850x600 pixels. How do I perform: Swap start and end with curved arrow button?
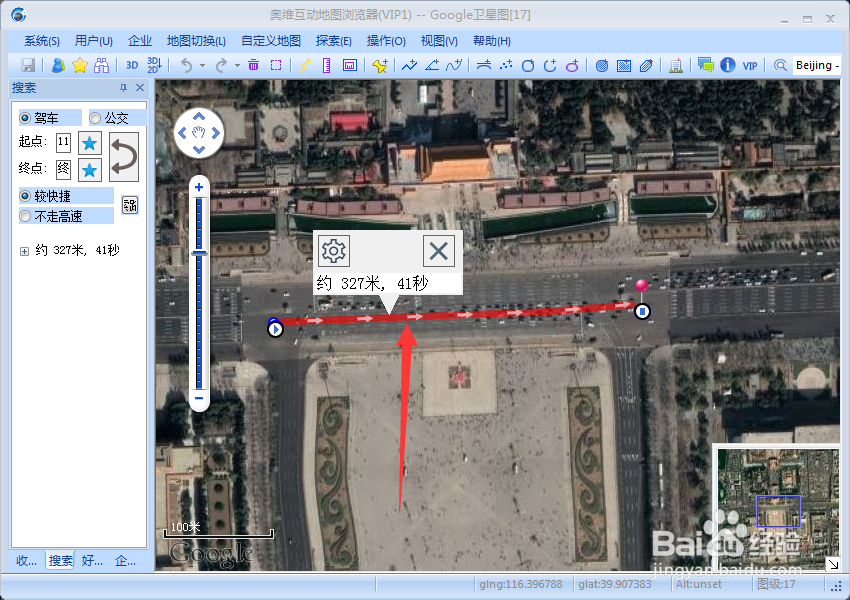point(124,157)
